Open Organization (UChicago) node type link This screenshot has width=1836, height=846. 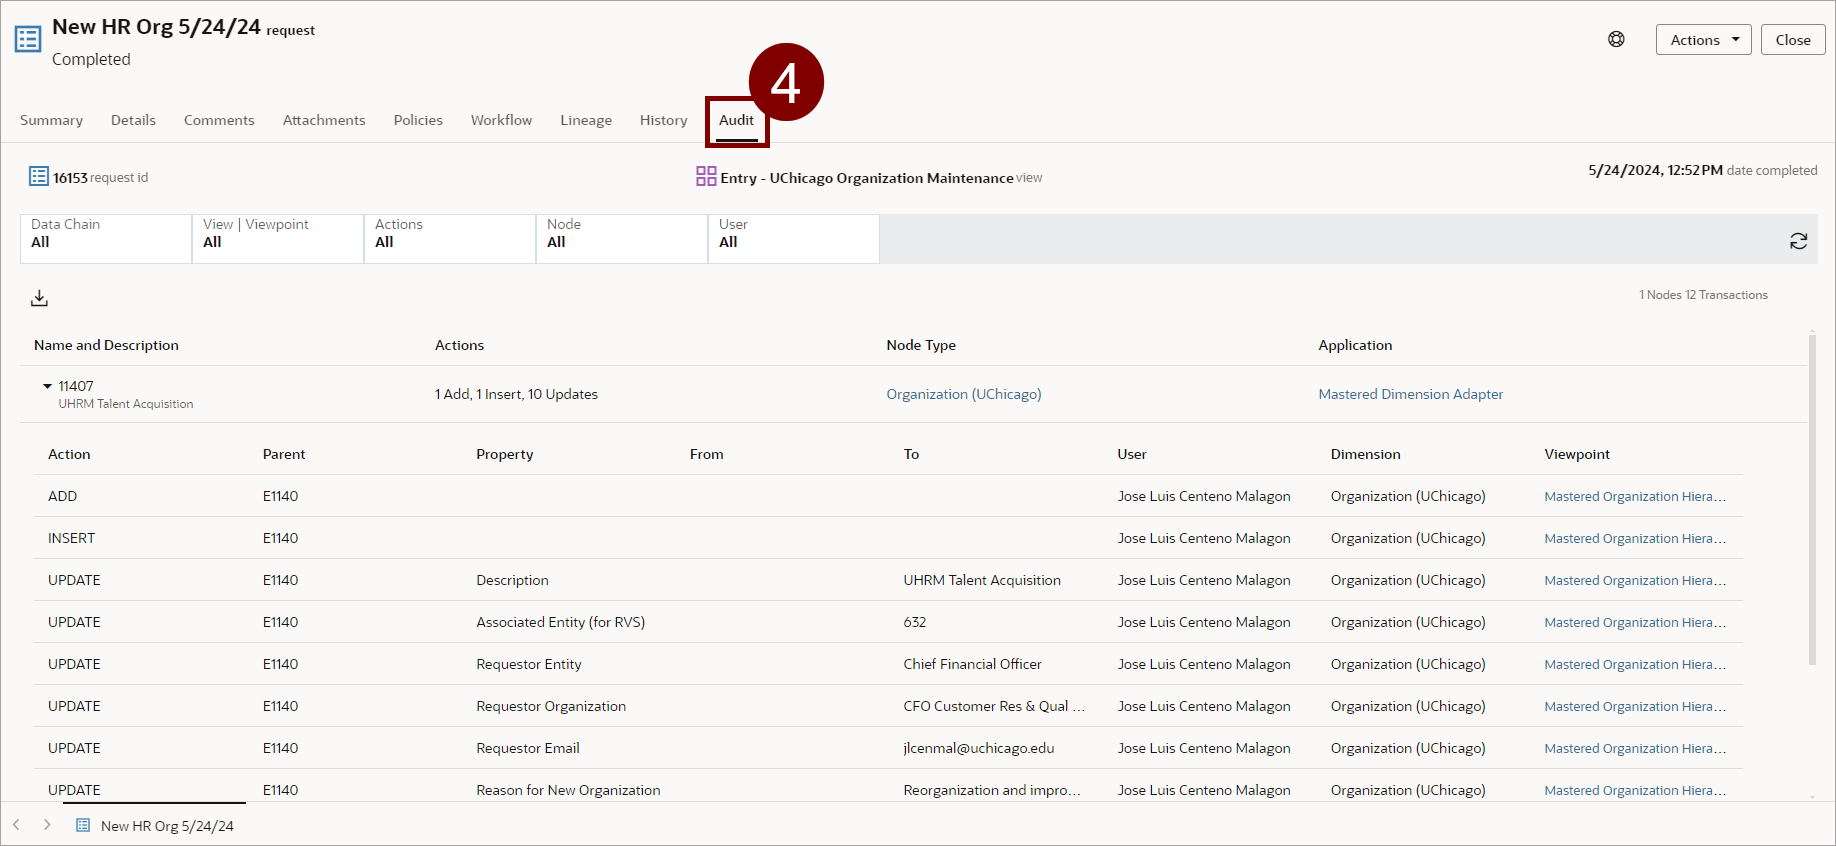(x=963, y=394)
